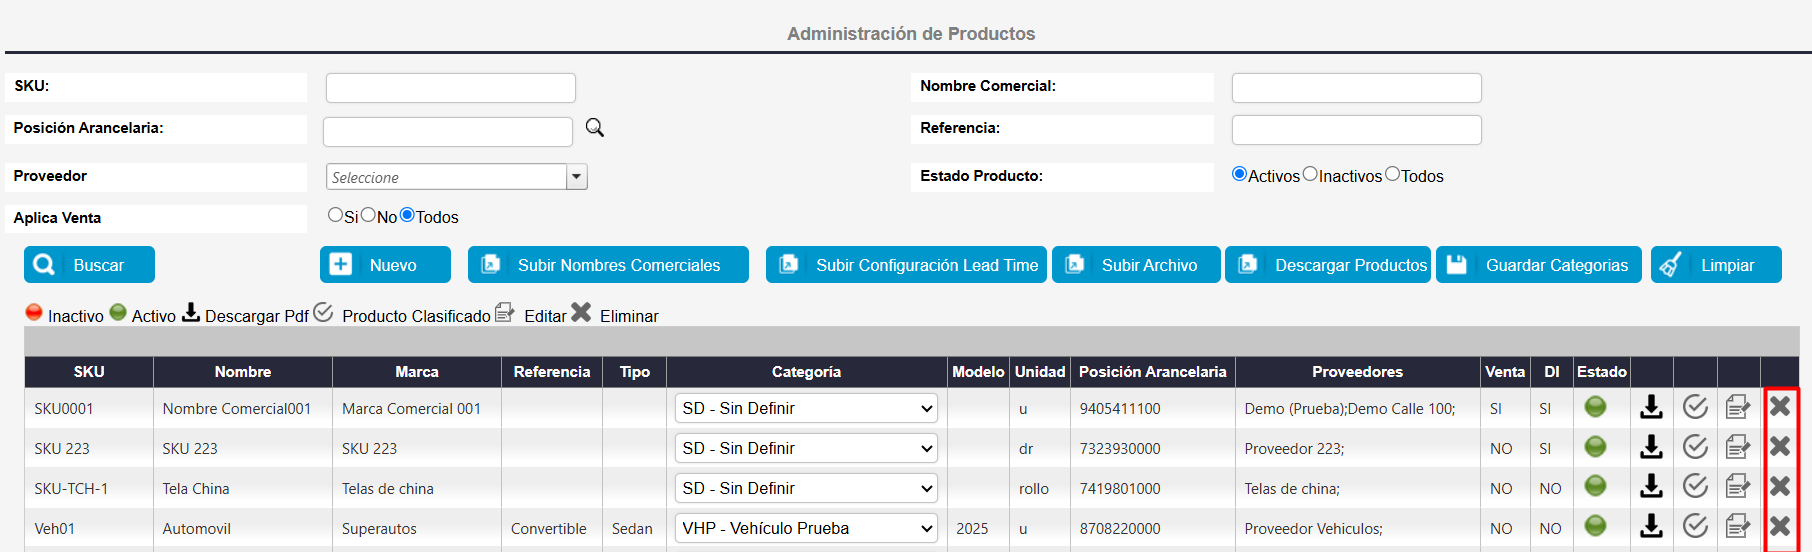This screenshot has width=1812, height=552.
Task: Click the Proveedores column header
Action: (x=1357, y=372)
